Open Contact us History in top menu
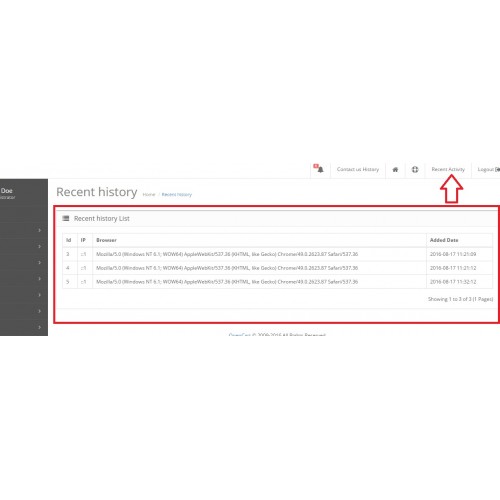 tap(358, 169)
